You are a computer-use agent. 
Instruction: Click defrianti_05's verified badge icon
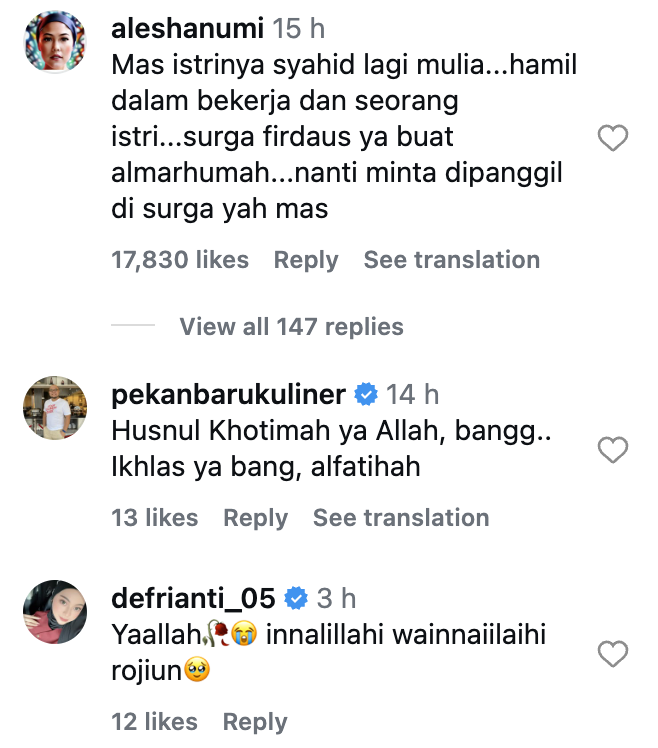click(x=295, y=598)
